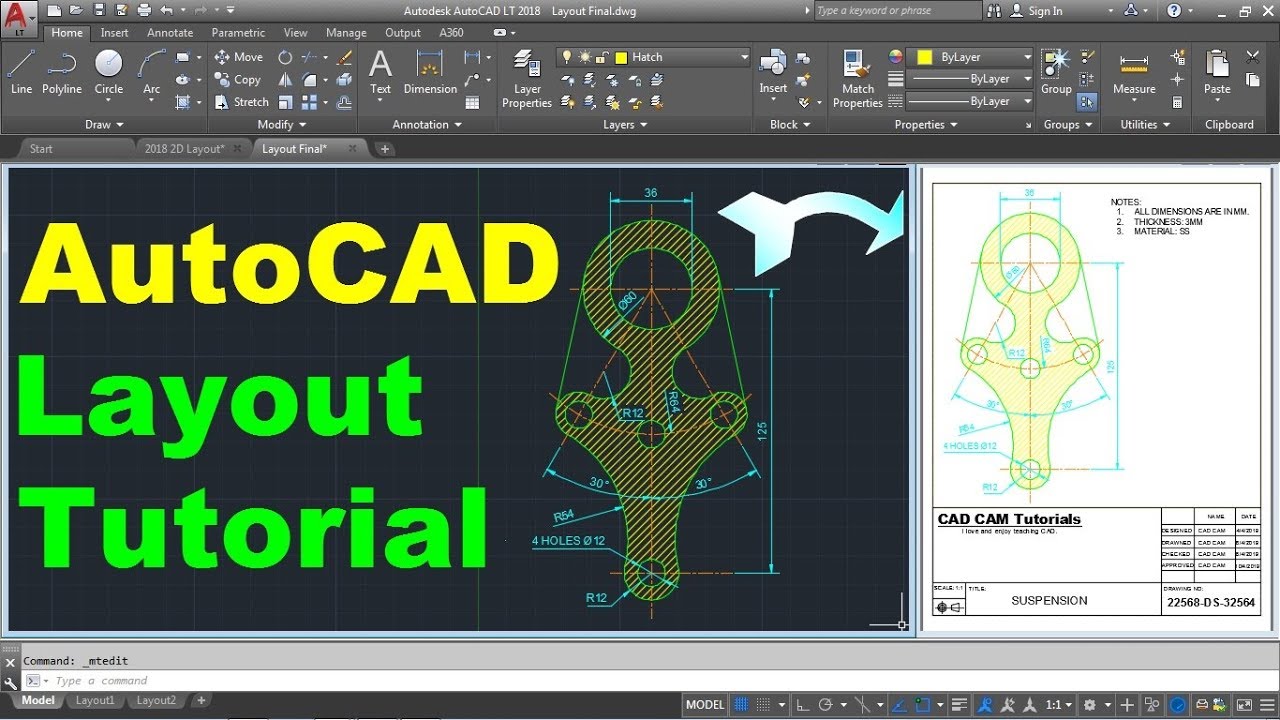Toggle lineweight display in status bar
1280x720 pixels.
pos(959,705)
